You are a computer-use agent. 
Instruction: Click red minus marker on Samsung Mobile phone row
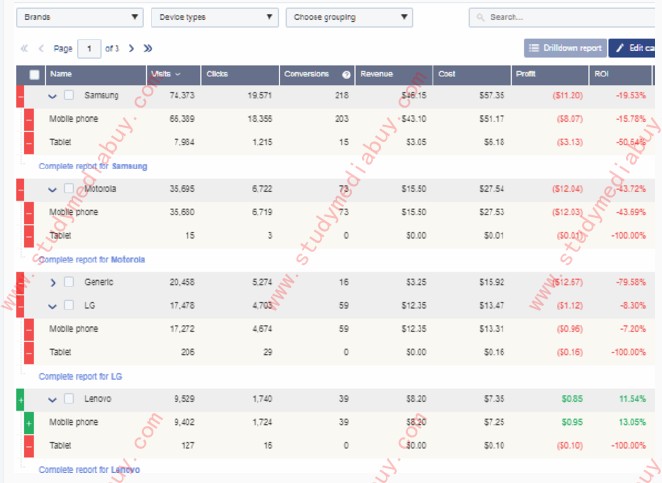coord(29,120)
